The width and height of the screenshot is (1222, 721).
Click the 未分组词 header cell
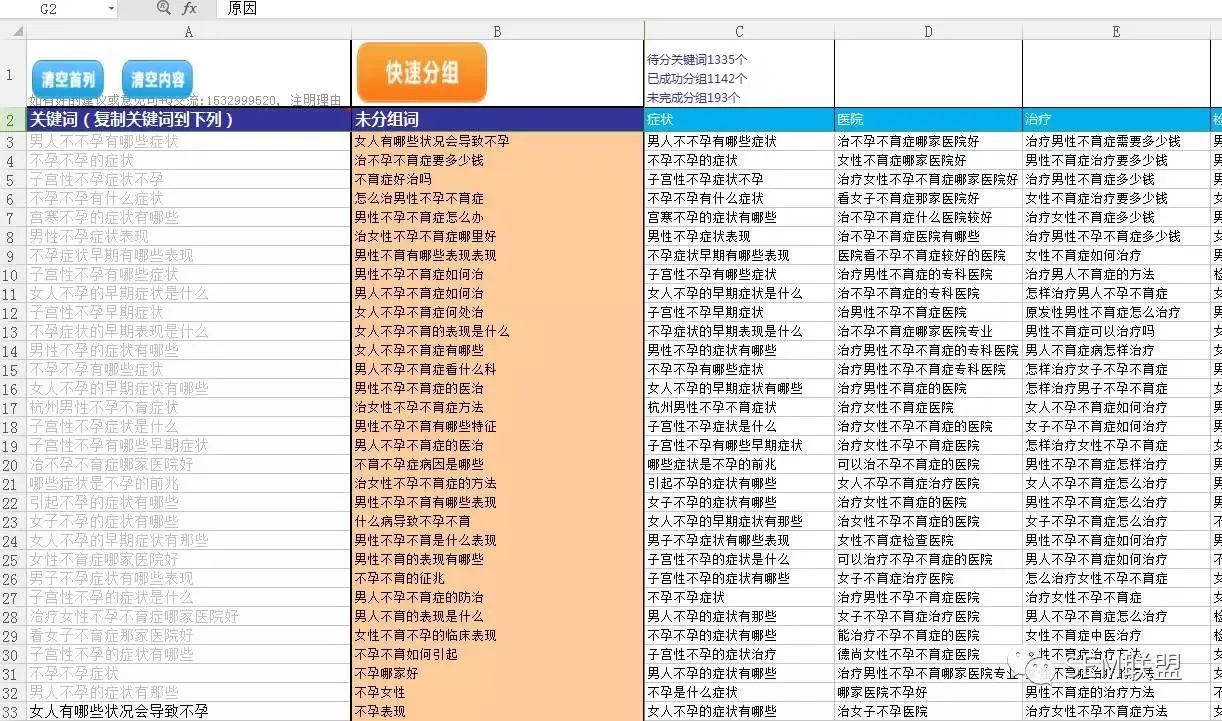497,120
